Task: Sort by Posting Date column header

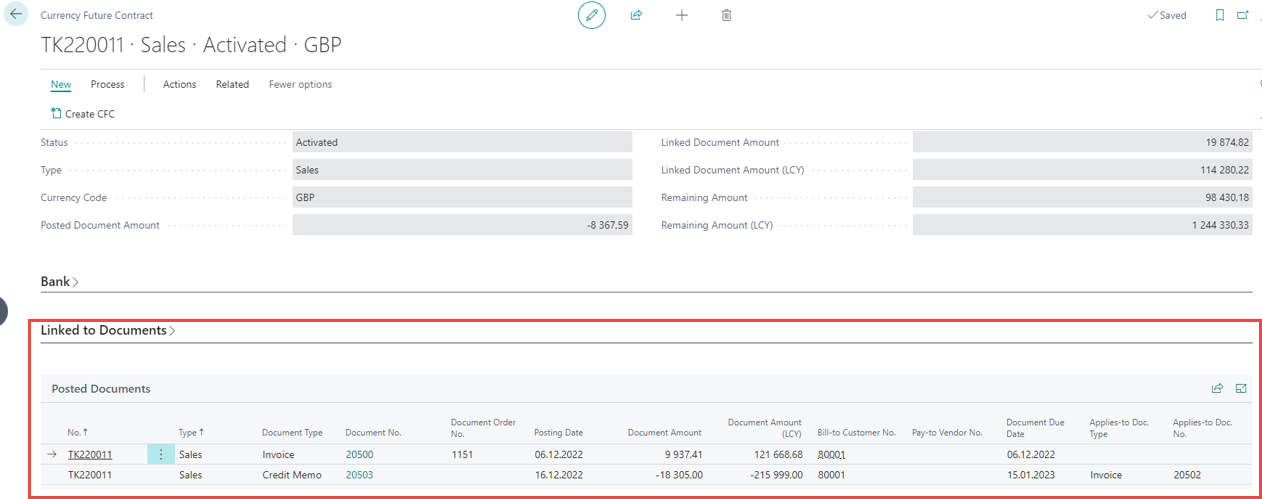Action: point(558,433)
